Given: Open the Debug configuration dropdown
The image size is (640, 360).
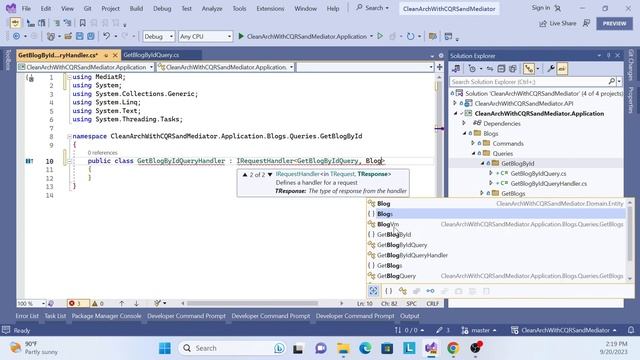Looking at the screenshot, I should pos(158,36).
